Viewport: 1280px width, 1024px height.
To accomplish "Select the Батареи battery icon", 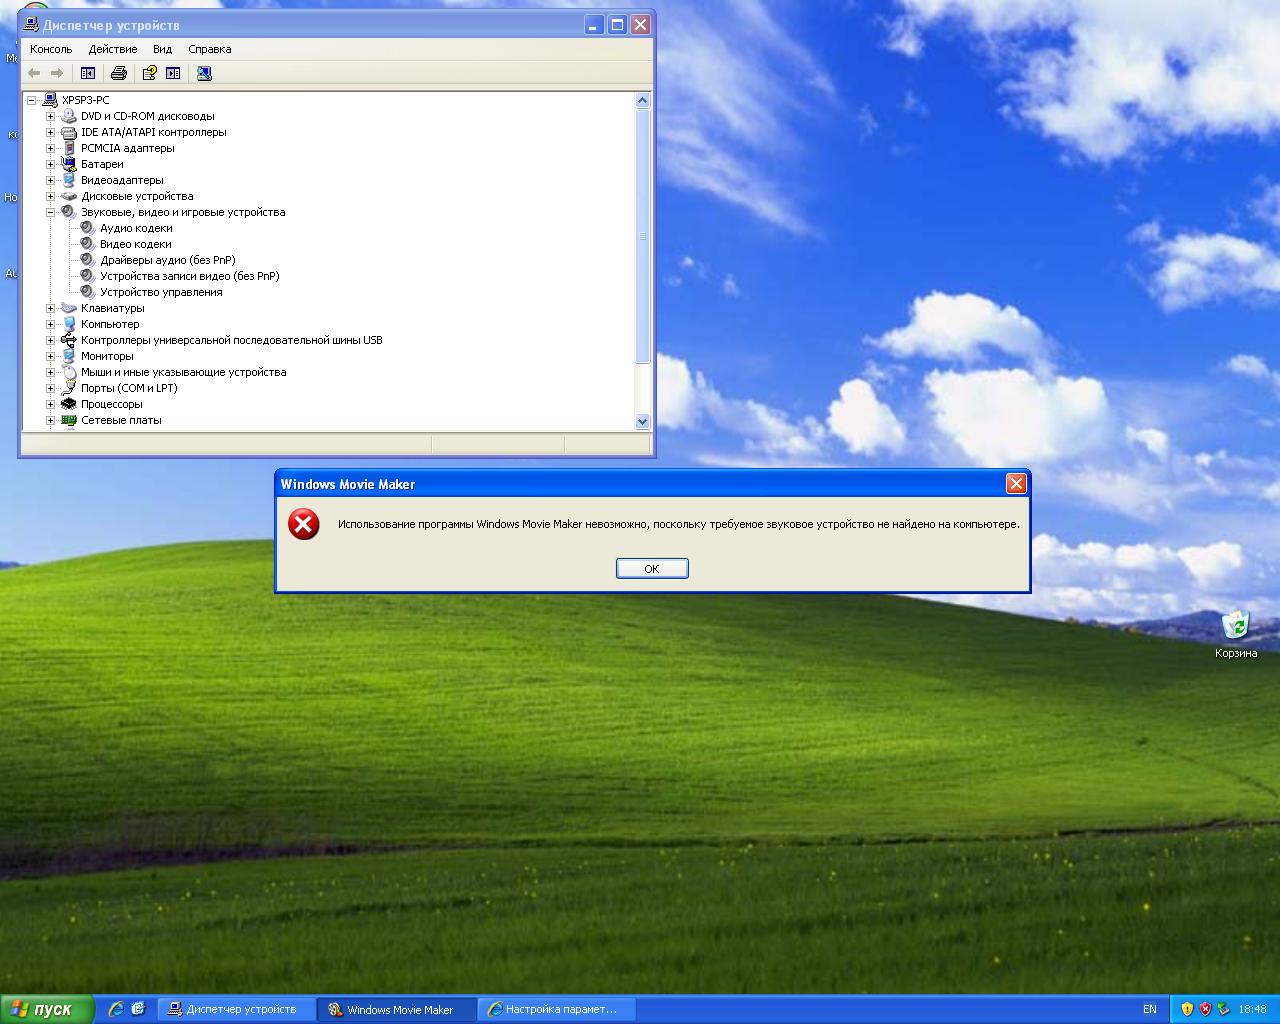I will pyautogui.click(x=69, y=164).
